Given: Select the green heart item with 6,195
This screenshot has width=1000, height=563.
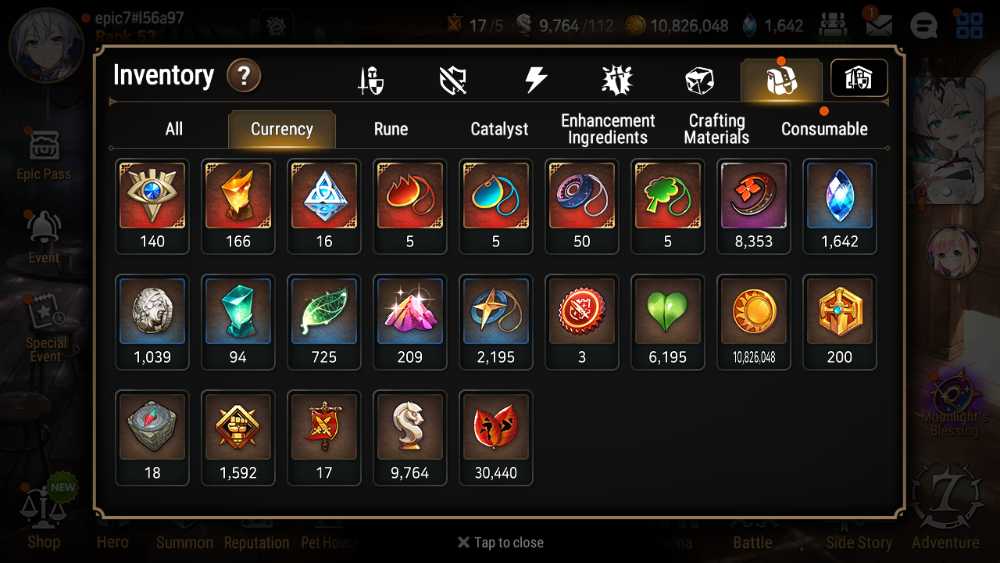Looking at the screenshot, I should (668, 323).
